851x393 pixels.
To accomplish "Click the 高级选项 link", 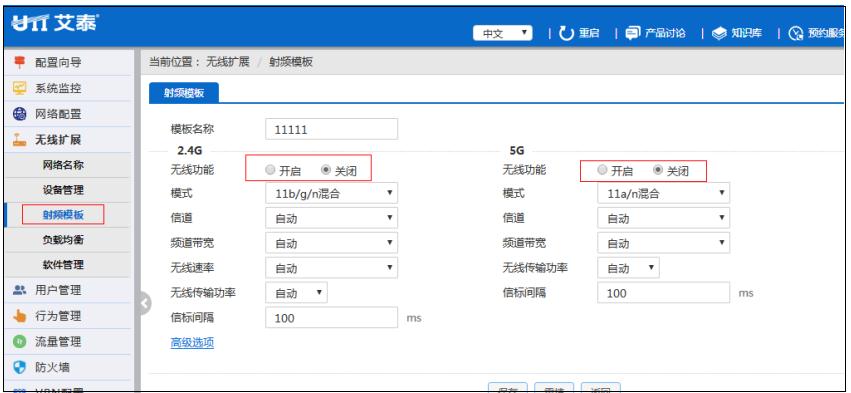I will pos(192,343).
